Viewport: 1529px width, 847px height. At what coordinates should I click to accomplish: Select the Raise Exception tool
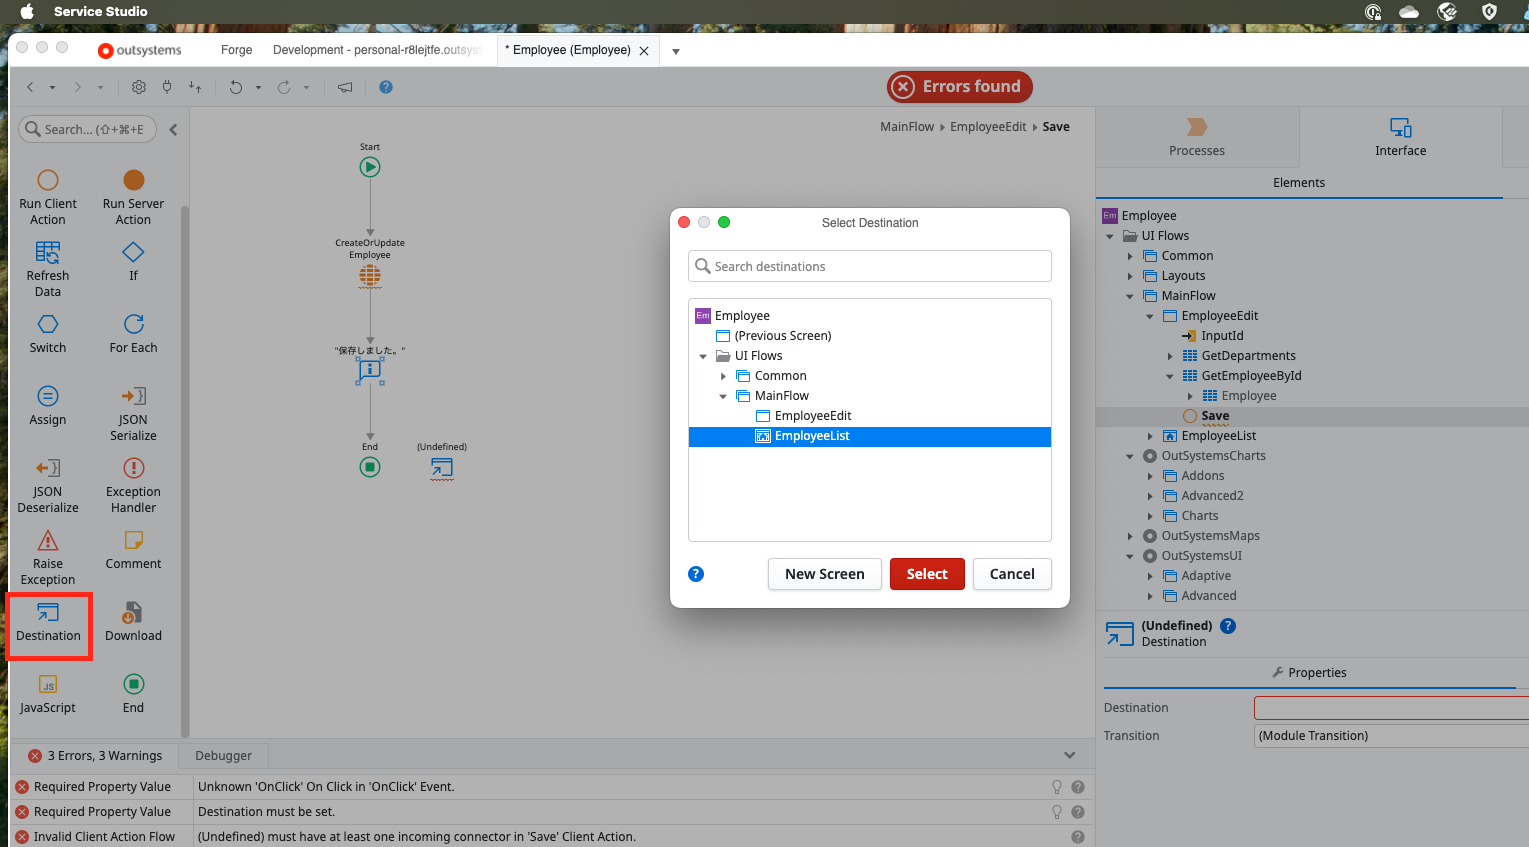coord(48,557)
